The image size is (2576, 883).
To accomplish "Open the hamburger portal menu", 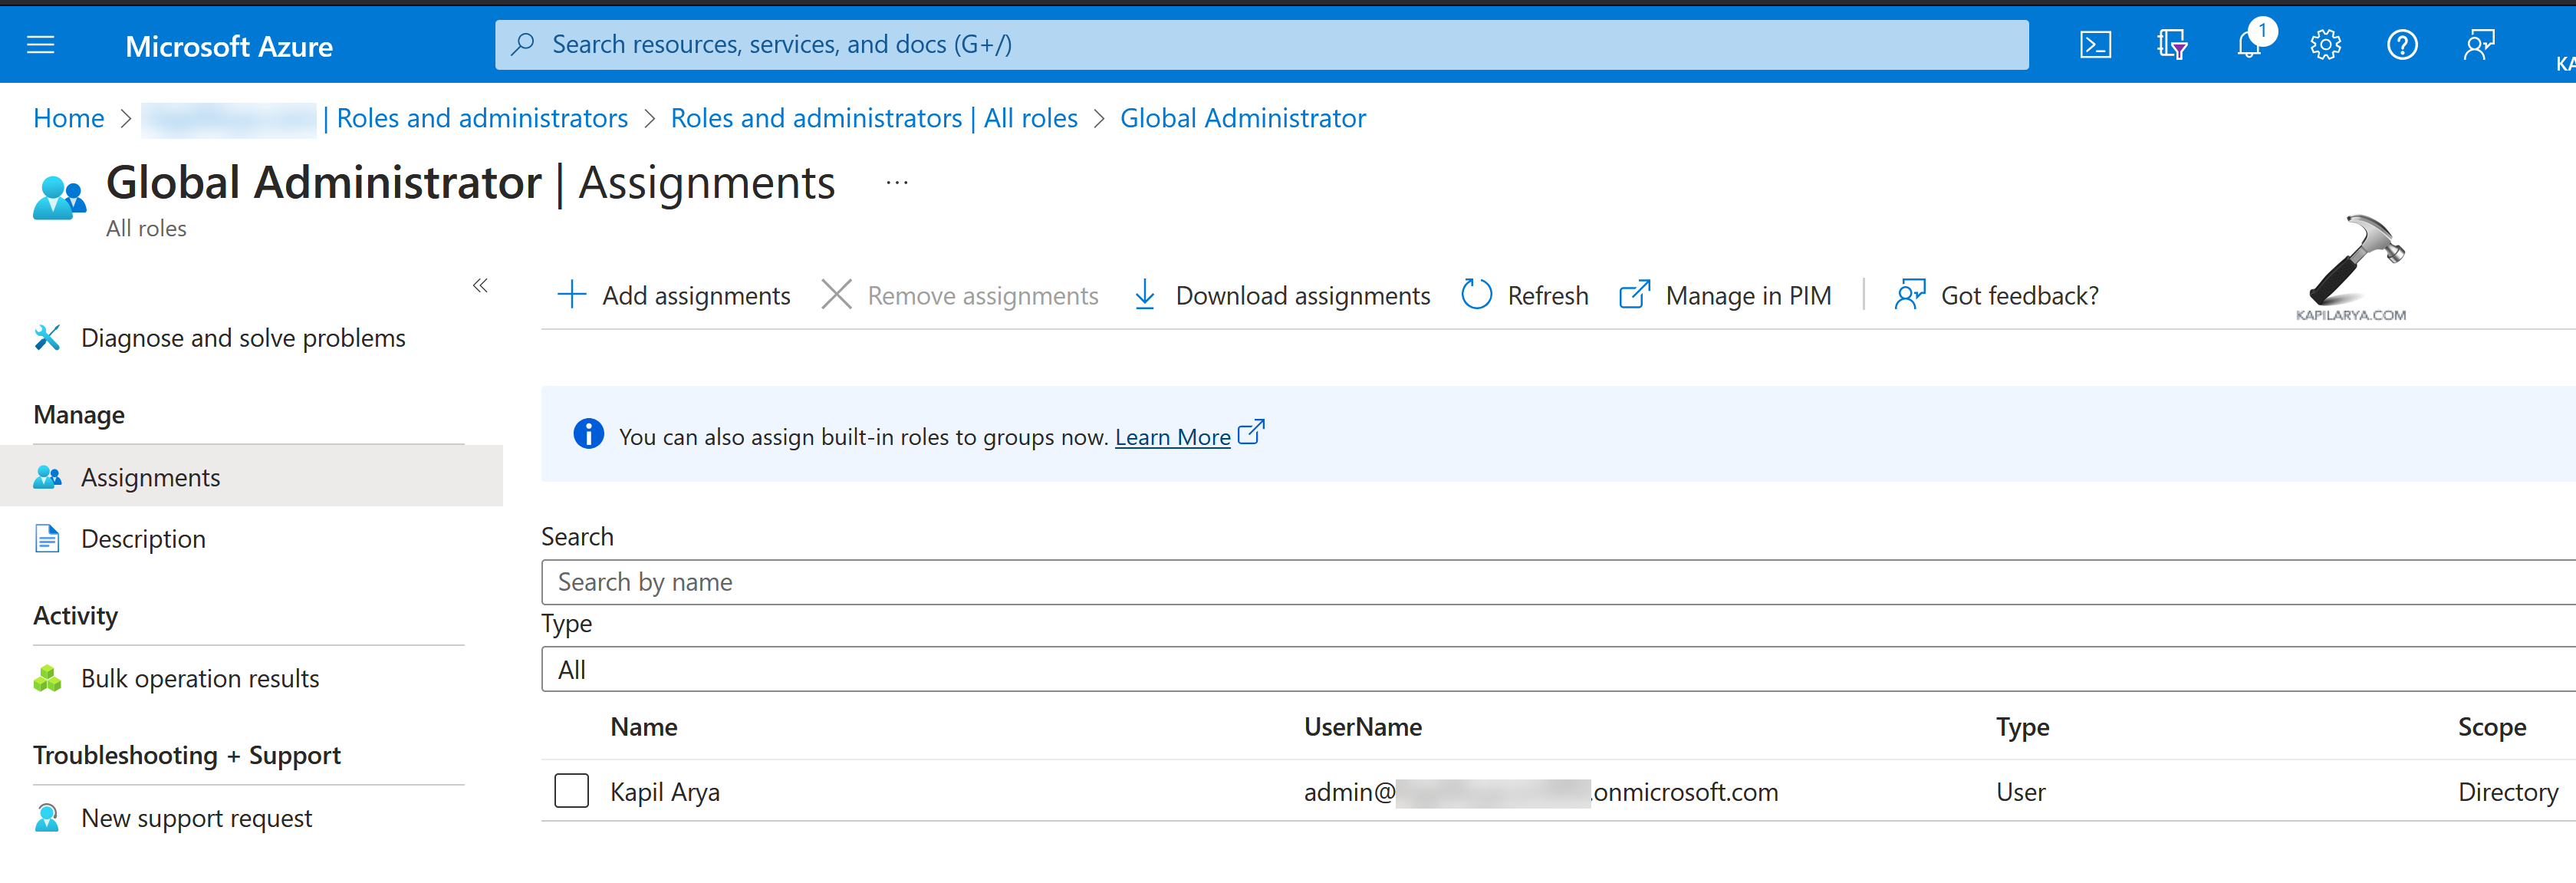I will coord(40,45).
